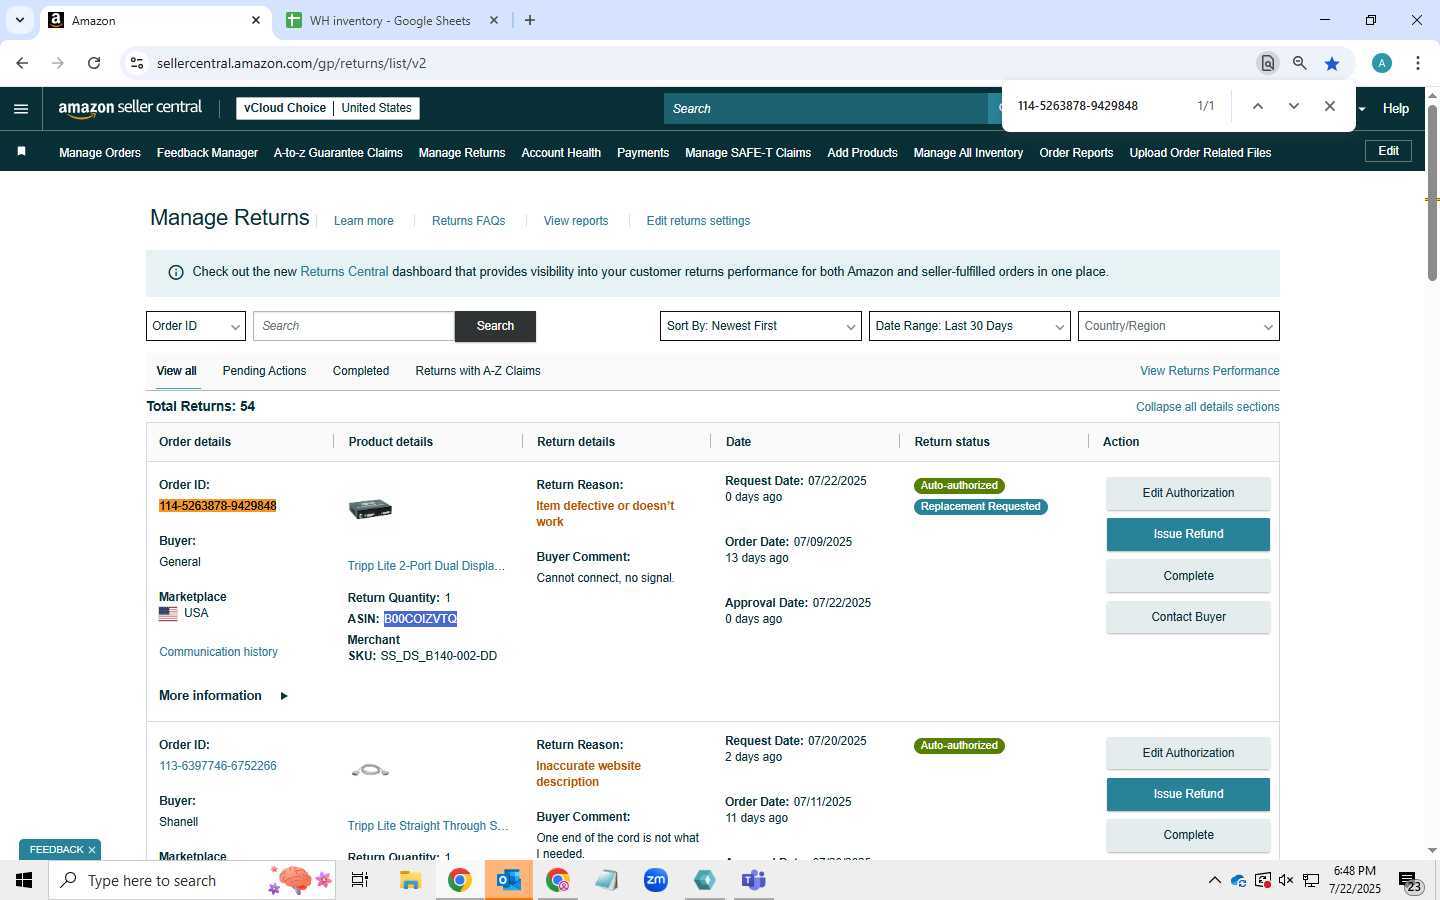1440x900 pixels.
Task: Open the Tripp Lite 2-Port Dual Displa... product link
Action: [x=426, y=566]
